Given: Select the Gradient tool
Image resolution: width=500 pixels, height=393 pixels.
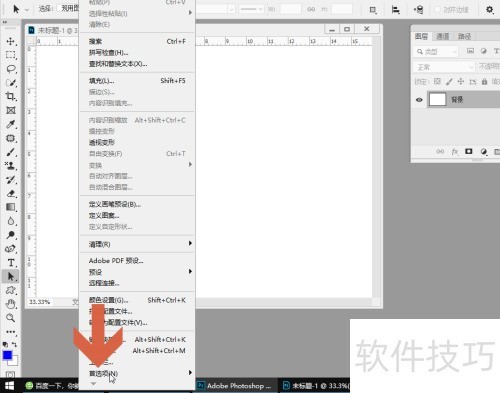Looking at the screenshot, I should 11,207.
